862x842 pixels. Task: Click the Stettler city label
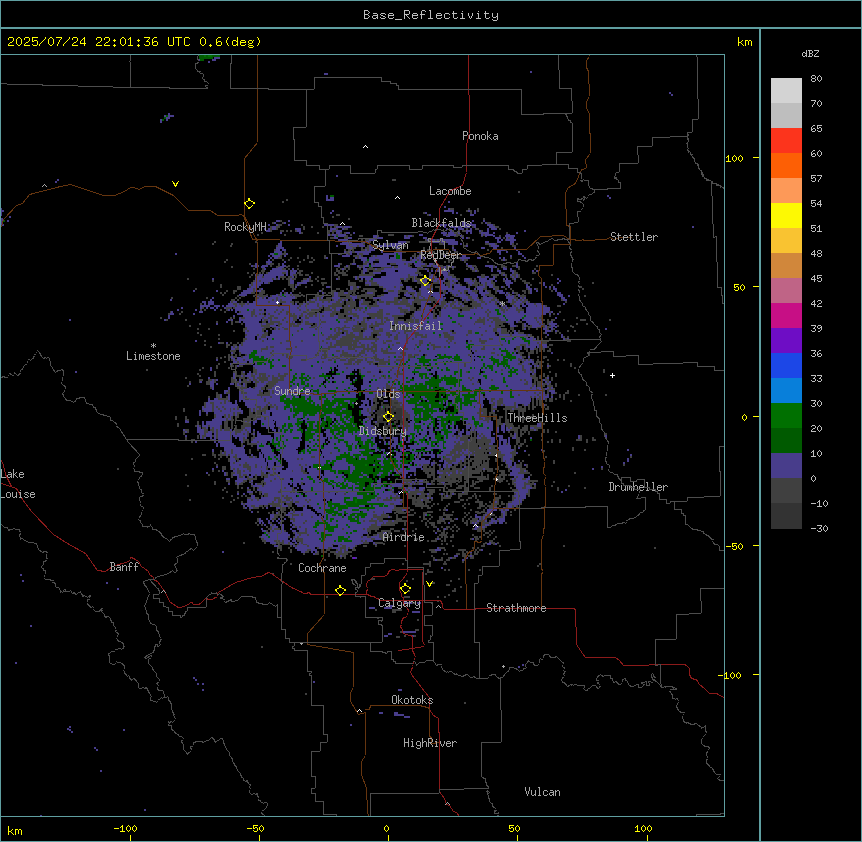634,237
